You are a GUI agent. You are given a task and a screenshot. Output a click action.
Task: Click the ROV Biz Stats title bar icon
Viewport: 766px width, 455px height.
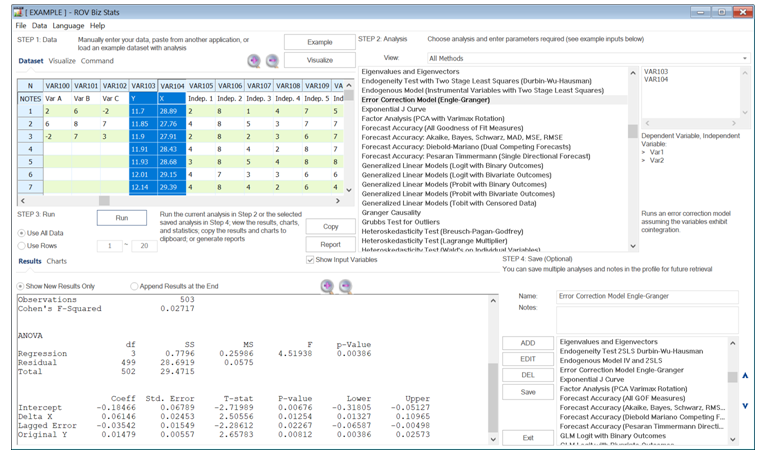19,12
